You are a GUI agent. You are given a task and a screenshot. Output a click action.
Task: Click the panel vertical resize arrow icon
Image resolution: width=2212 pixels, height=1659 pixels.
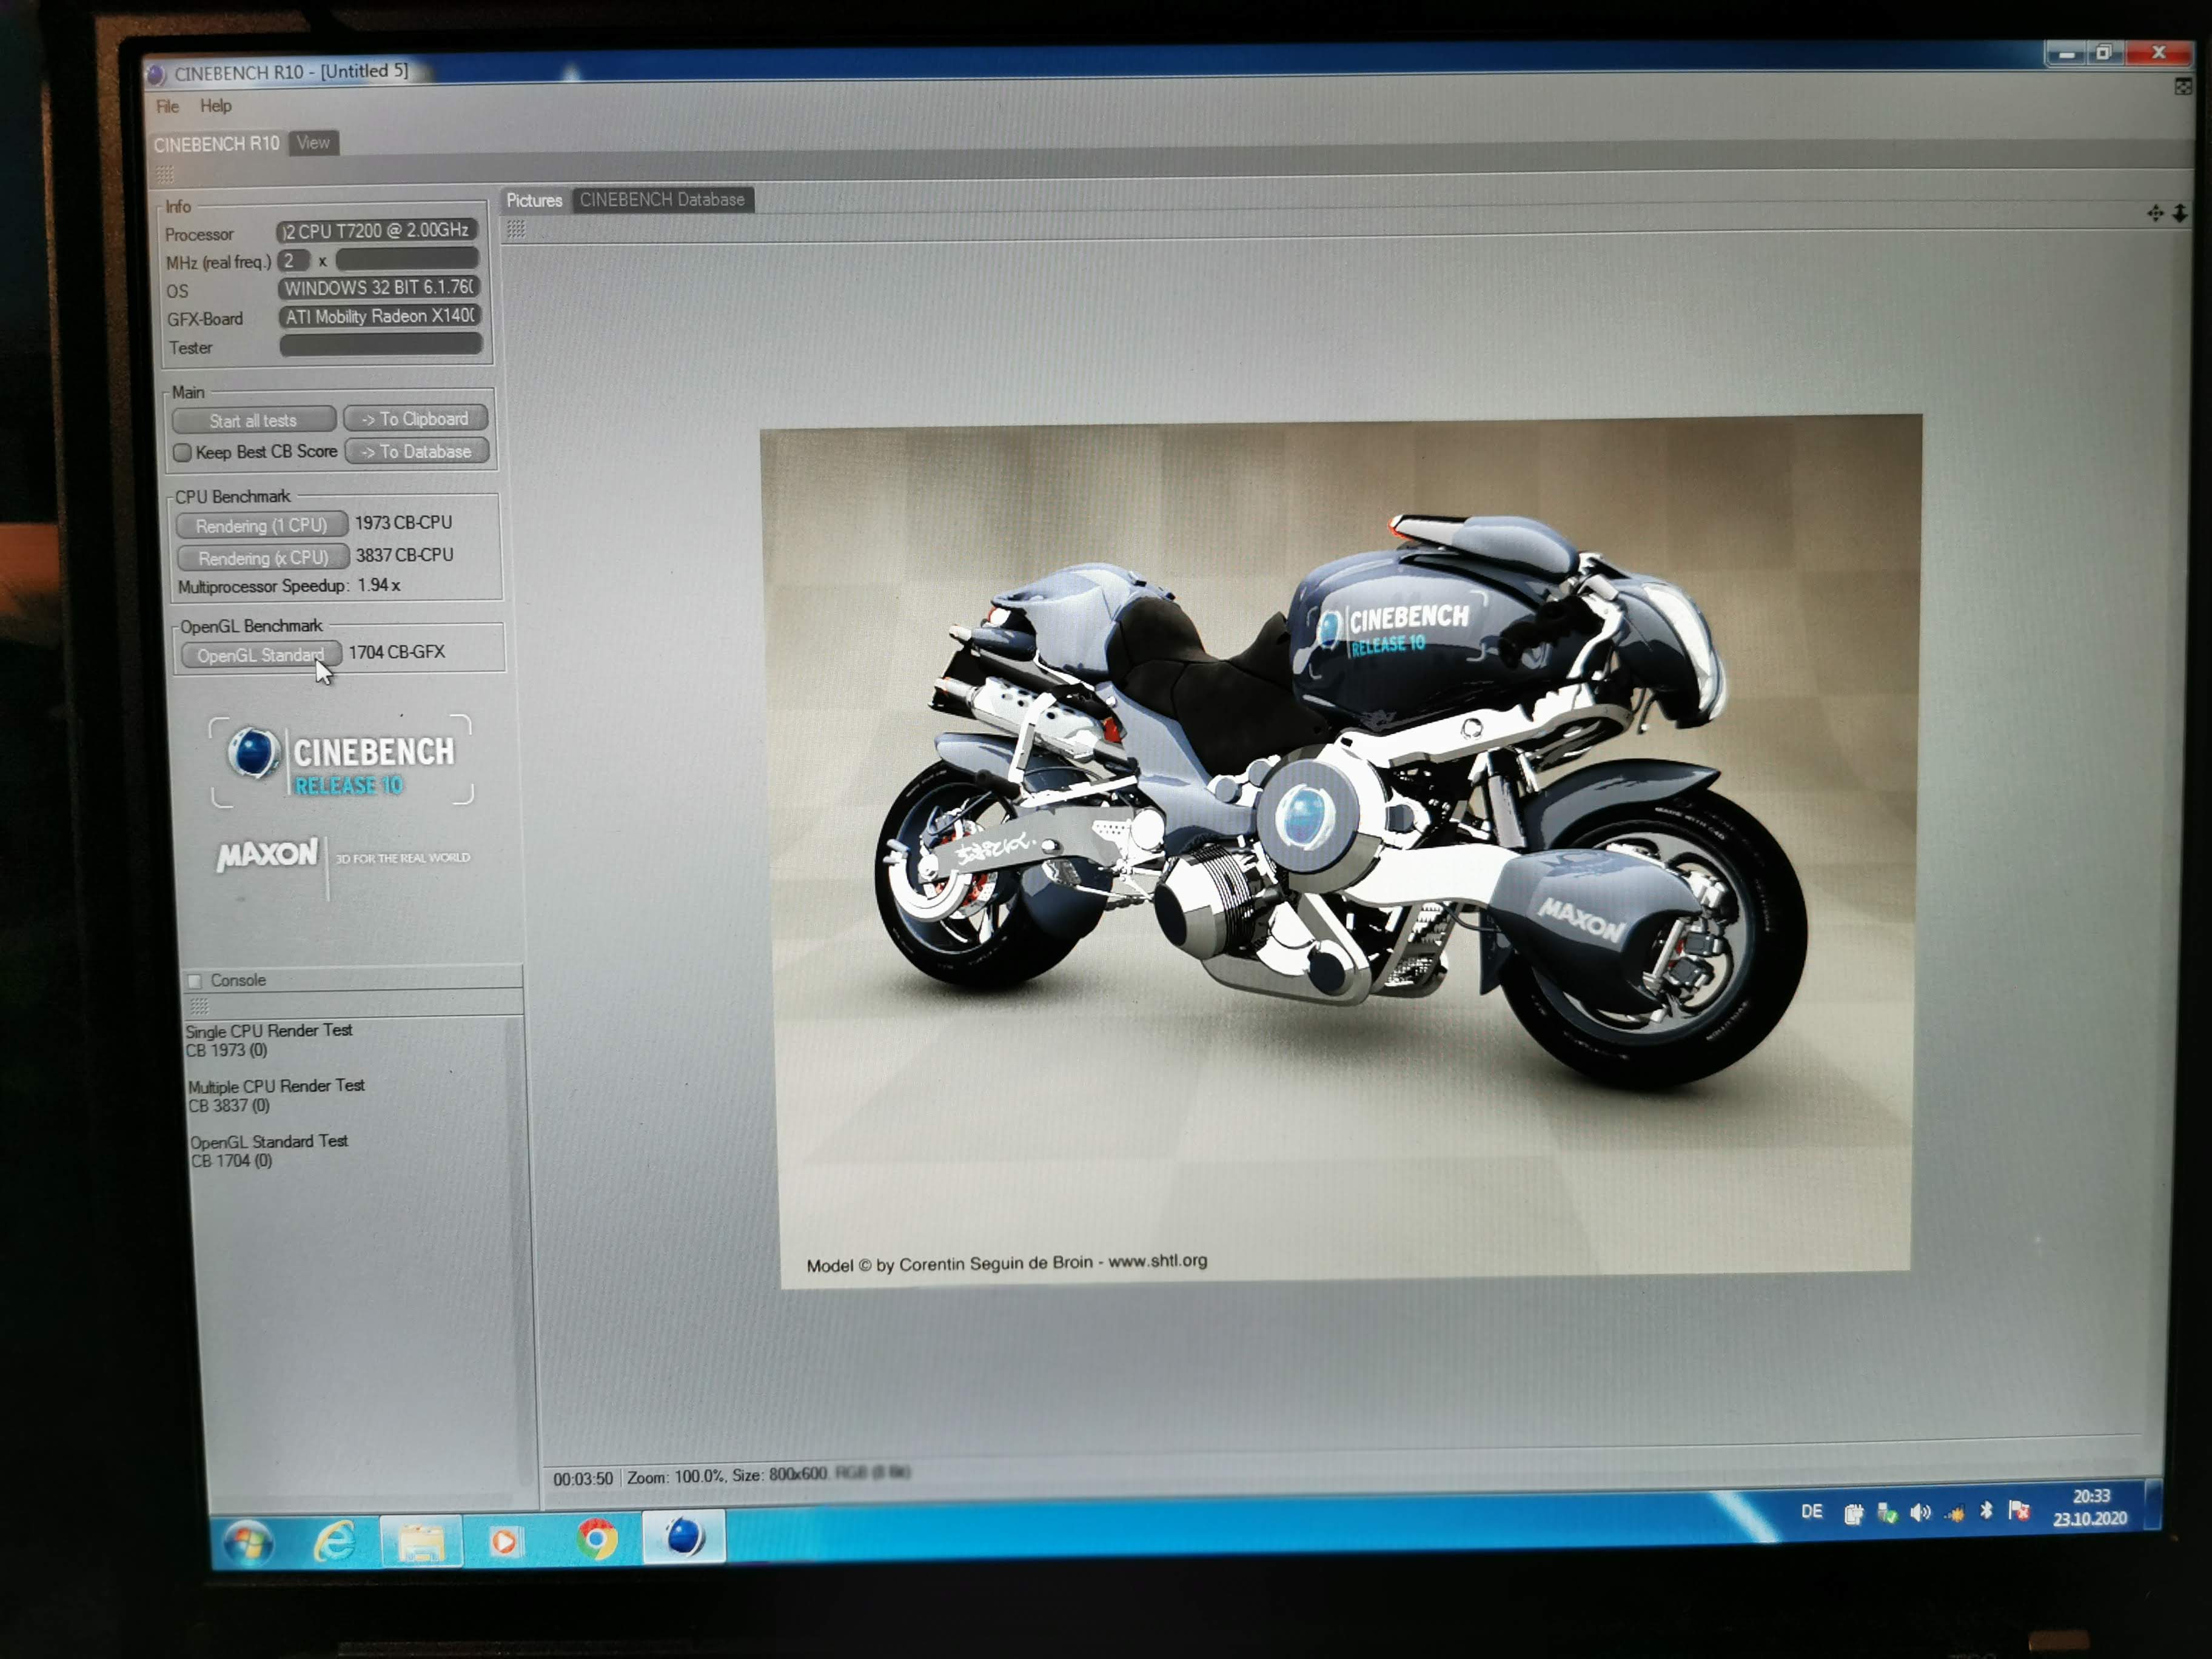click(x=2179, y=213)
